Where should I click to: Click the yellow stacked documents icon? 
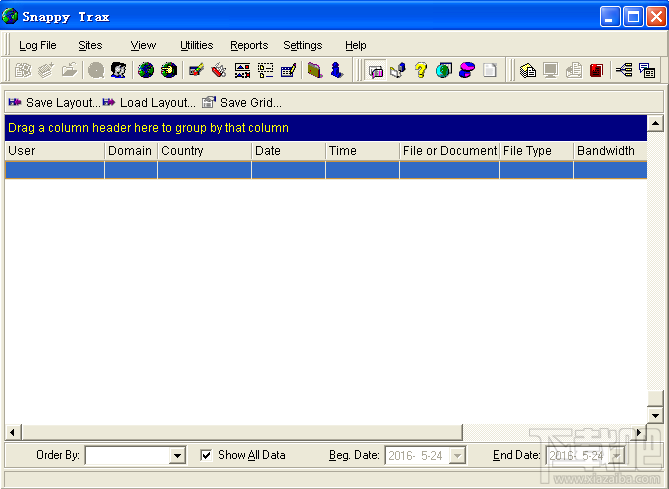click(528, 70)
